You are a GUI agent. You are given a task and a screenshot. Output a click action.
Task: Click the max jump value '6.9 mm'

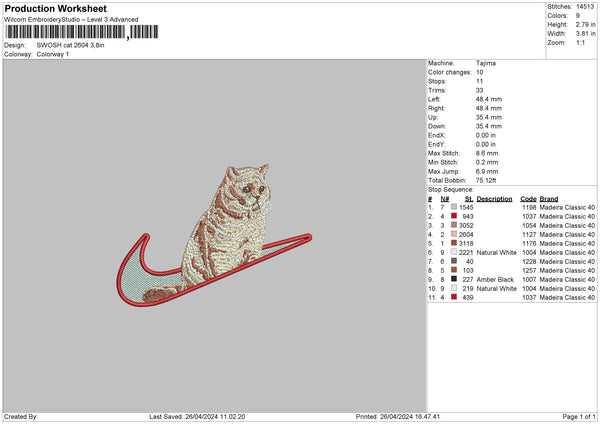(487, 171)
